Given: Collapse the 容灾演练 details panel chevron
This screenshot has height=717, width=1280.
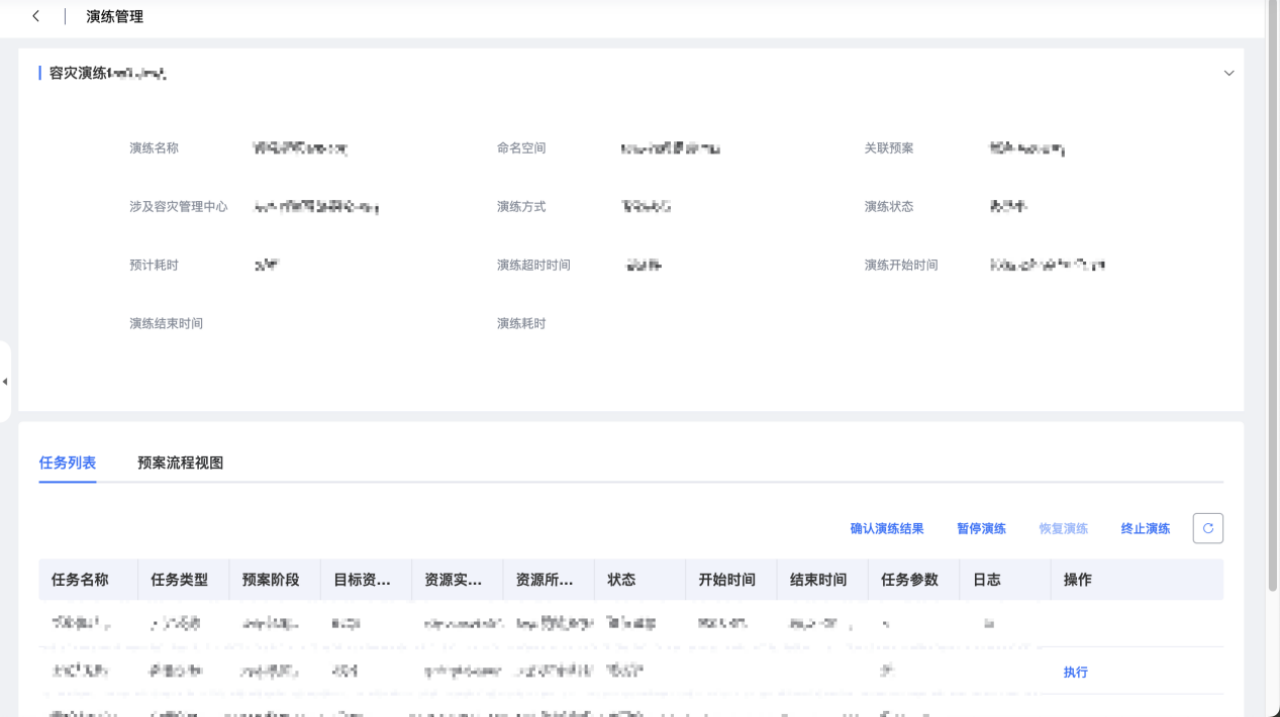Looking at the screenshot, I should 1229,73.
